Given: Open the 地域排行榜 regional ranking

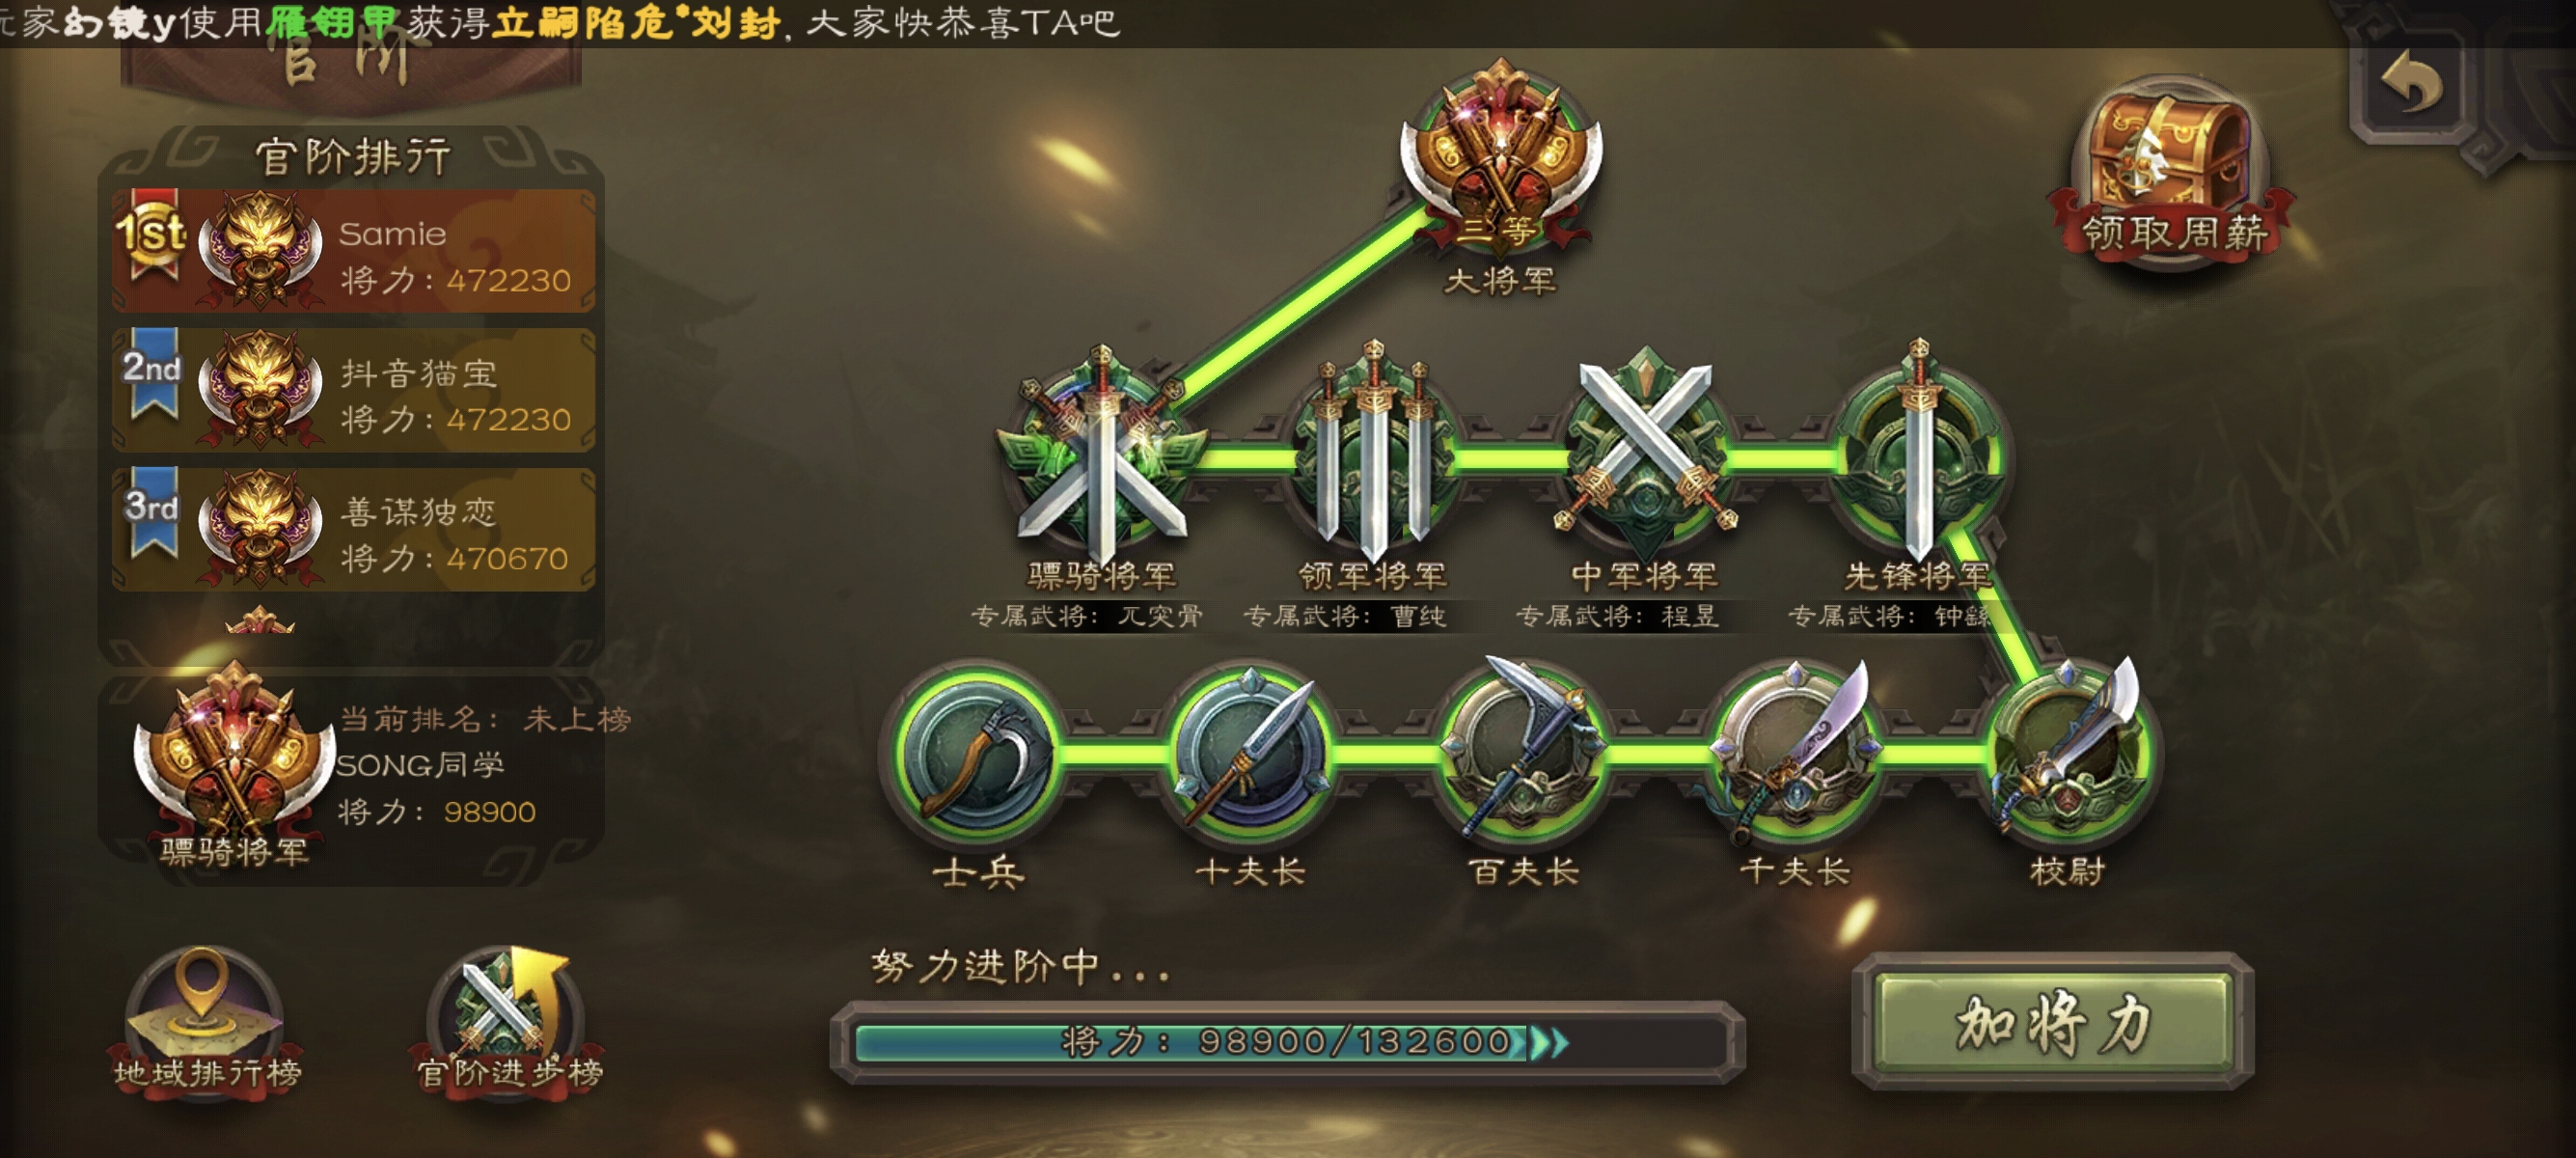Looking at the screenshot, I should pos(205,1022).
